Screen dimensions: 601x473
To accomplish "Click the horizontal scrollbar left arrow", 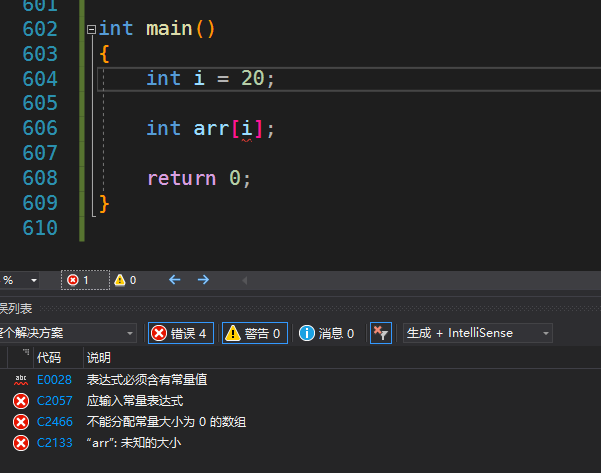I will [245, 281].
